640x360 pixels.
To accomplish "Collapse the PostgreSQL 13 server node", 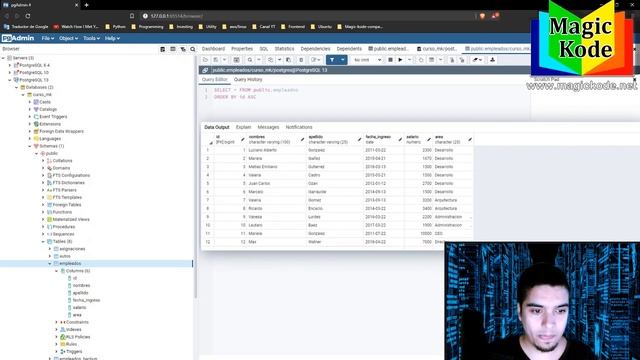I will [10, 80].
